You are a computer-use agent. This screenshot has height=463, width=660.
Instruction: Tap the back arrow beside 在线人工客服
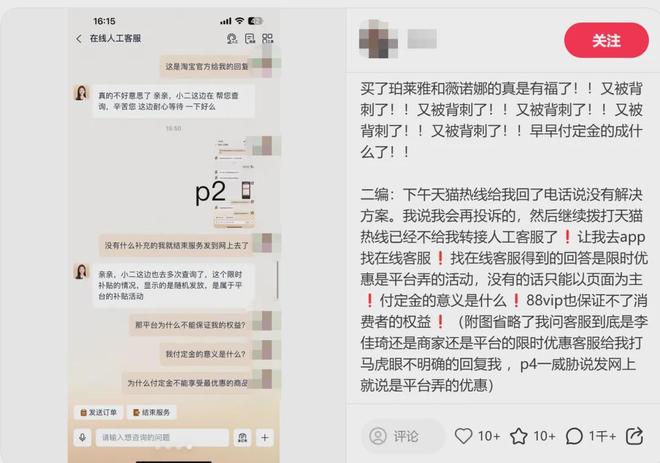coord(79,39)
